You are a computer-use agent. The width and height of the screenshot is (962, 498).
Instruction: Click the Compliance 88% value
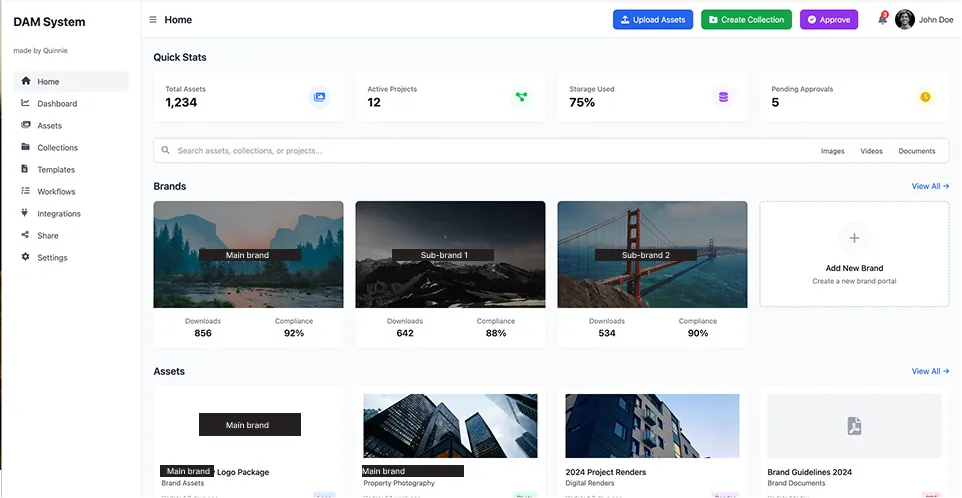click(496, 333)
